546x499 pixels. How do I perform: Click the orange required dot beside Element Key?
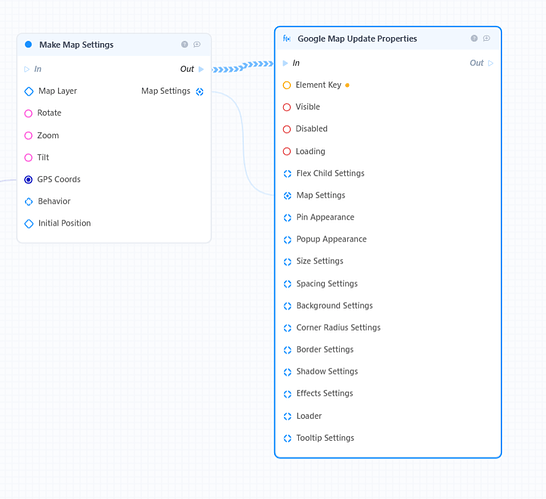click(x=347, y=85)
